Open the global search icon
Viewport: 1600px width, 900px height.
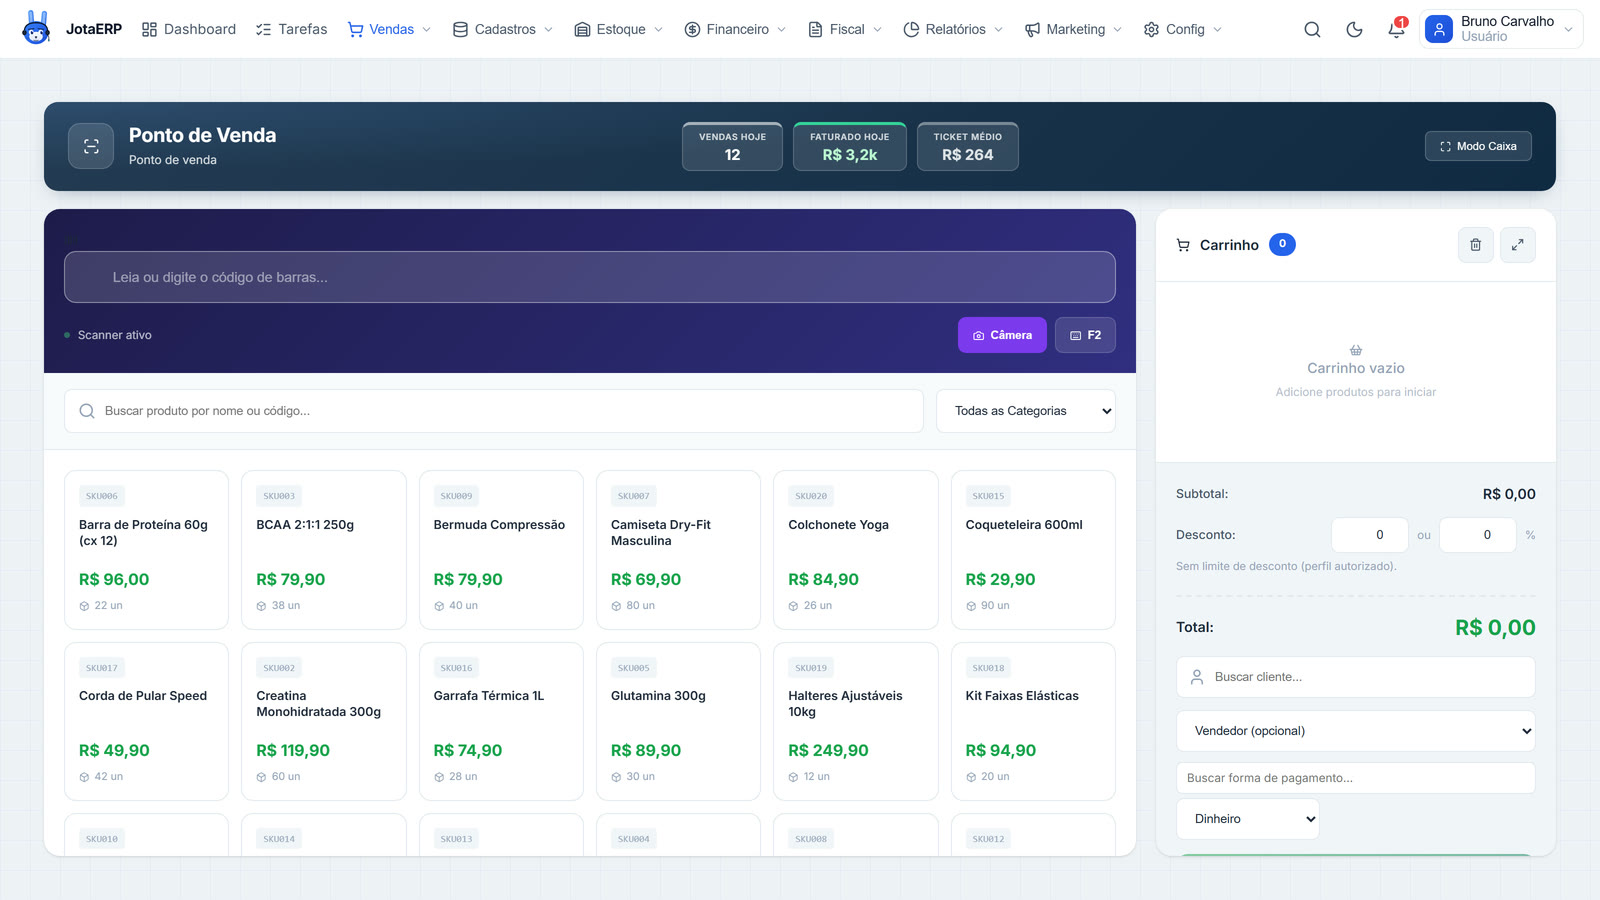pyautogui.click(x=1312, y=30)
